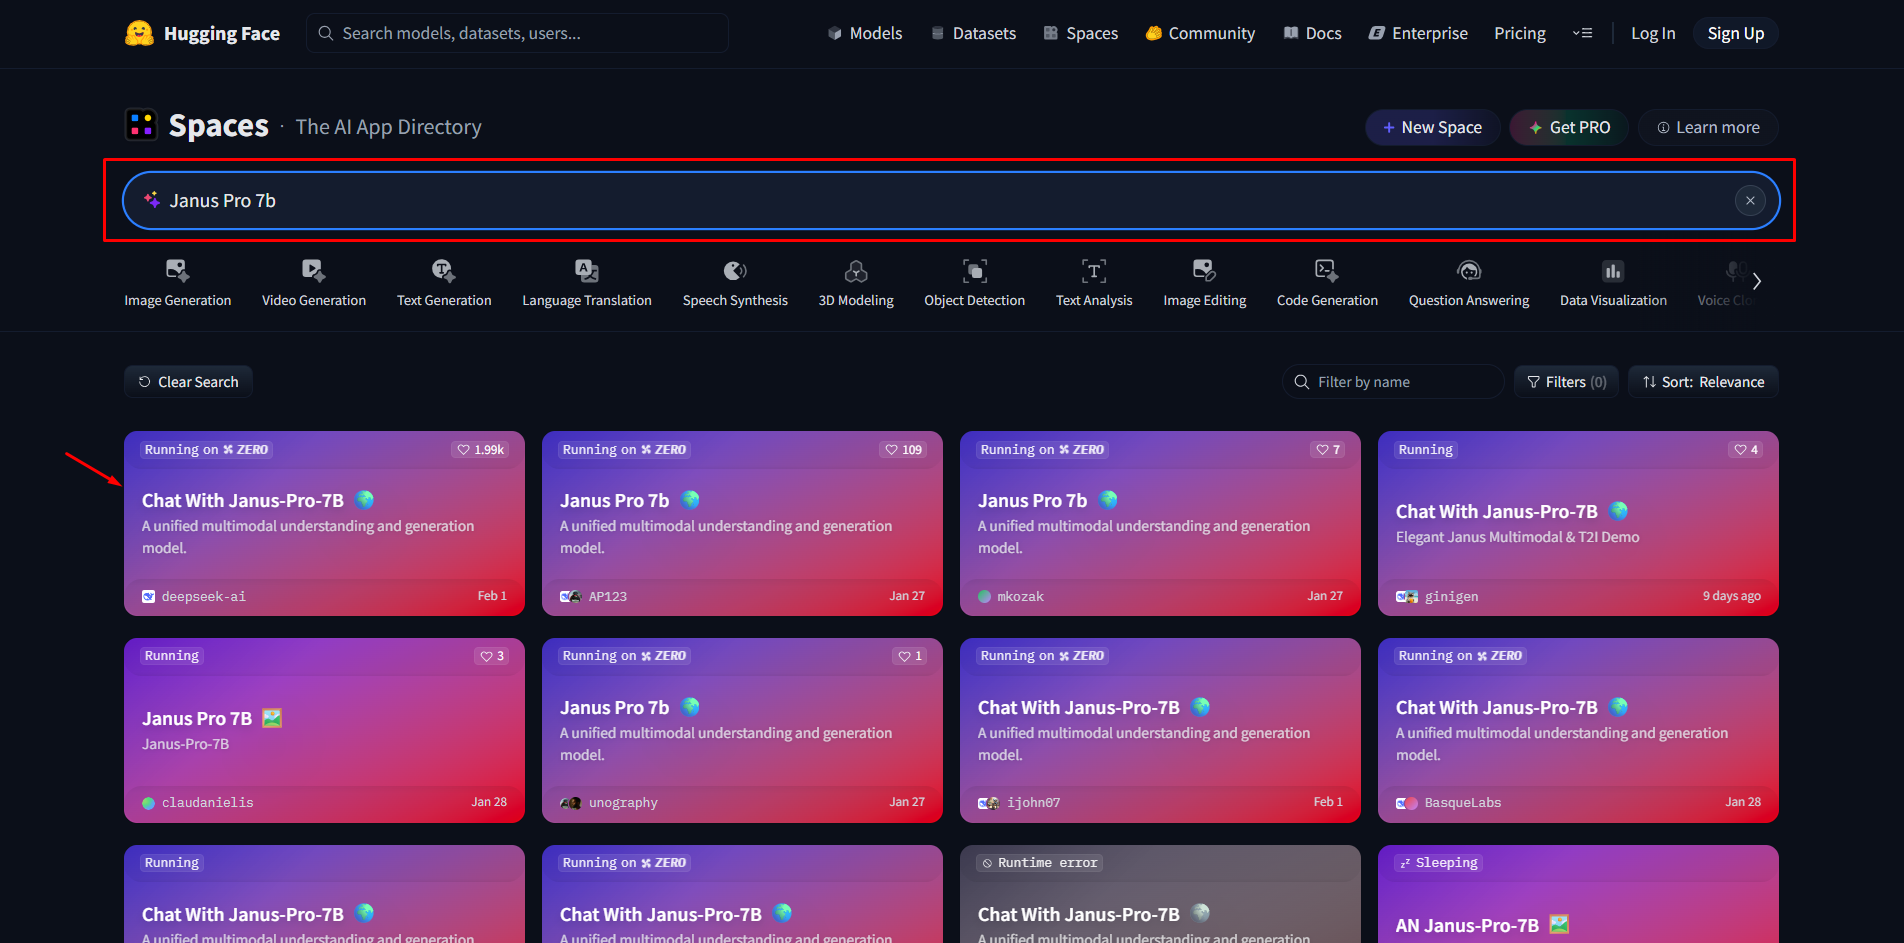Click the 1.99k likes heart on deepseek-ai card
This screenshot has width=1904, height=943.
coord(463,450)
